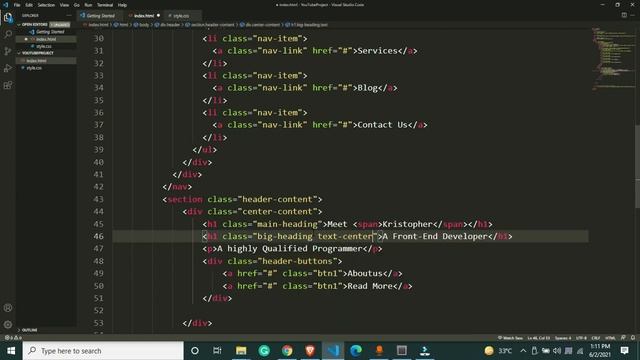Click the body breadcrumb segment
The height and width of the screenshot is (360, 640).
[x=142, y=25]
